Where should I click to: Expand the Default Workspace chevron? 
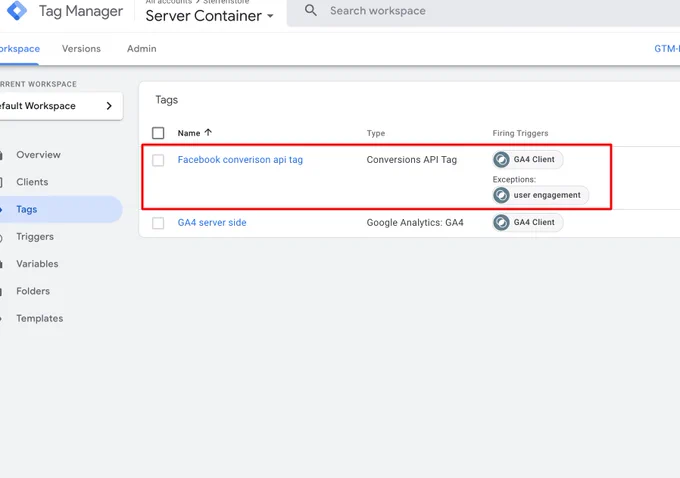(109, 106)
